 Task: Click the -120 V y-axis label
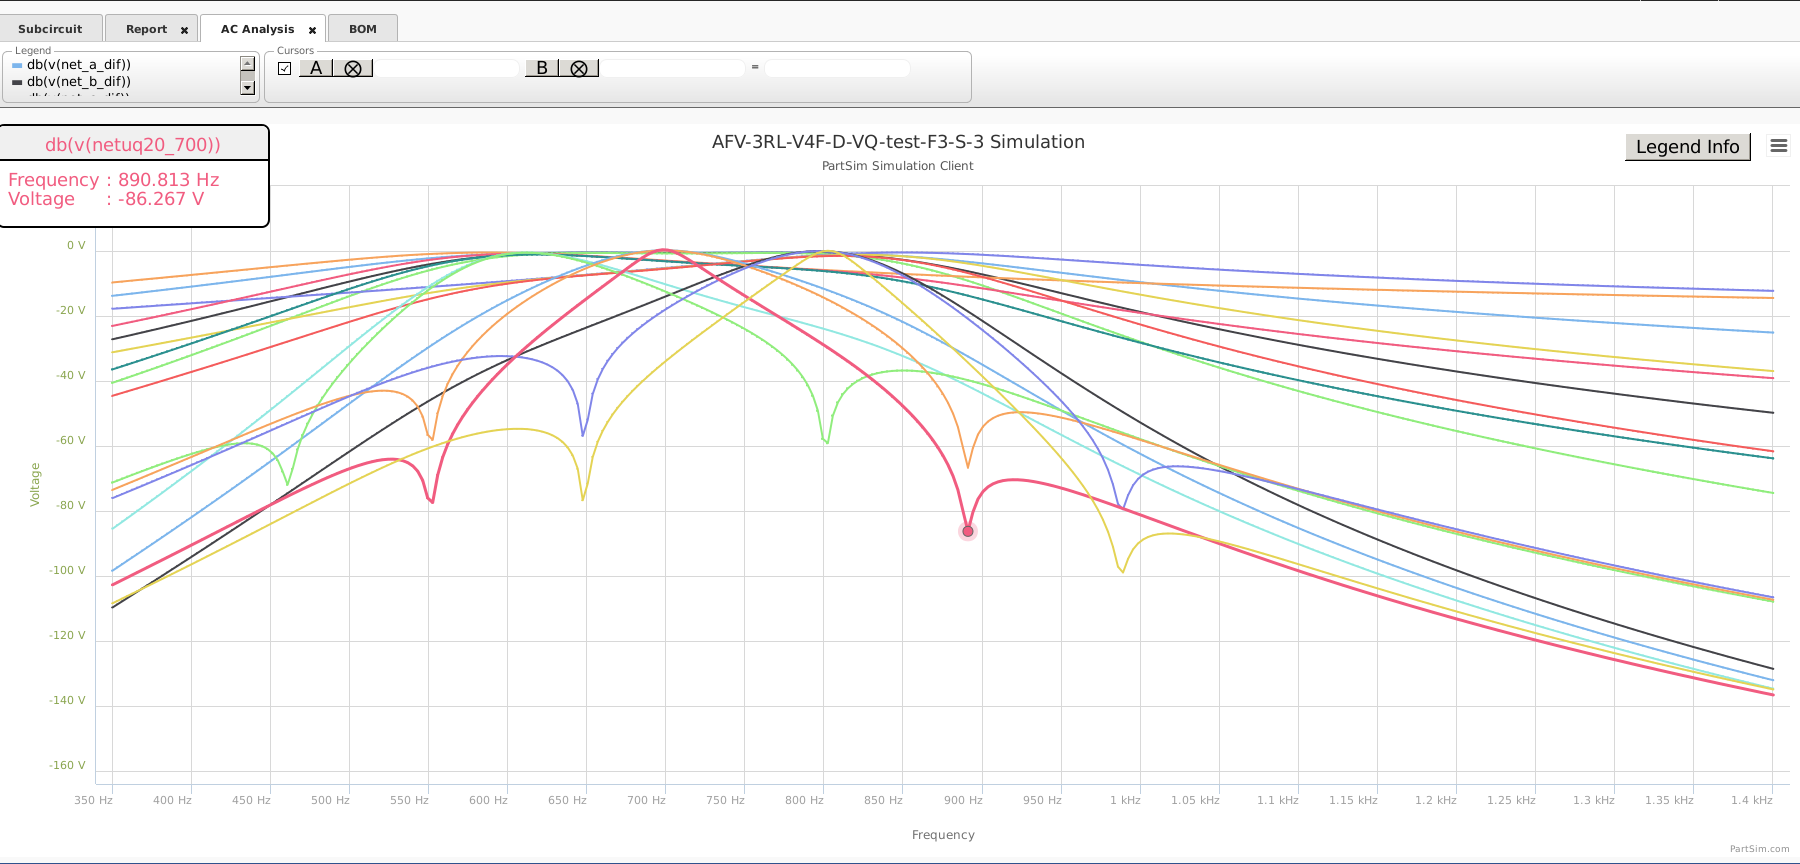67,635
